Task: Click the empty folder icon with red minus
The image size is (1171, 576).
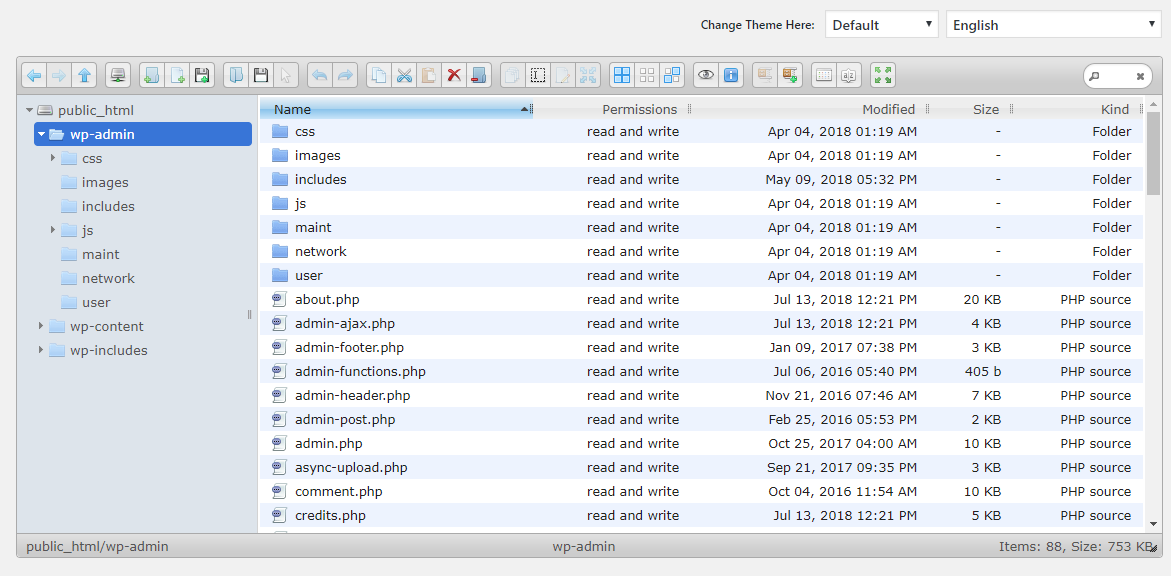Action: pyautogui.click(x=479, y=75)
